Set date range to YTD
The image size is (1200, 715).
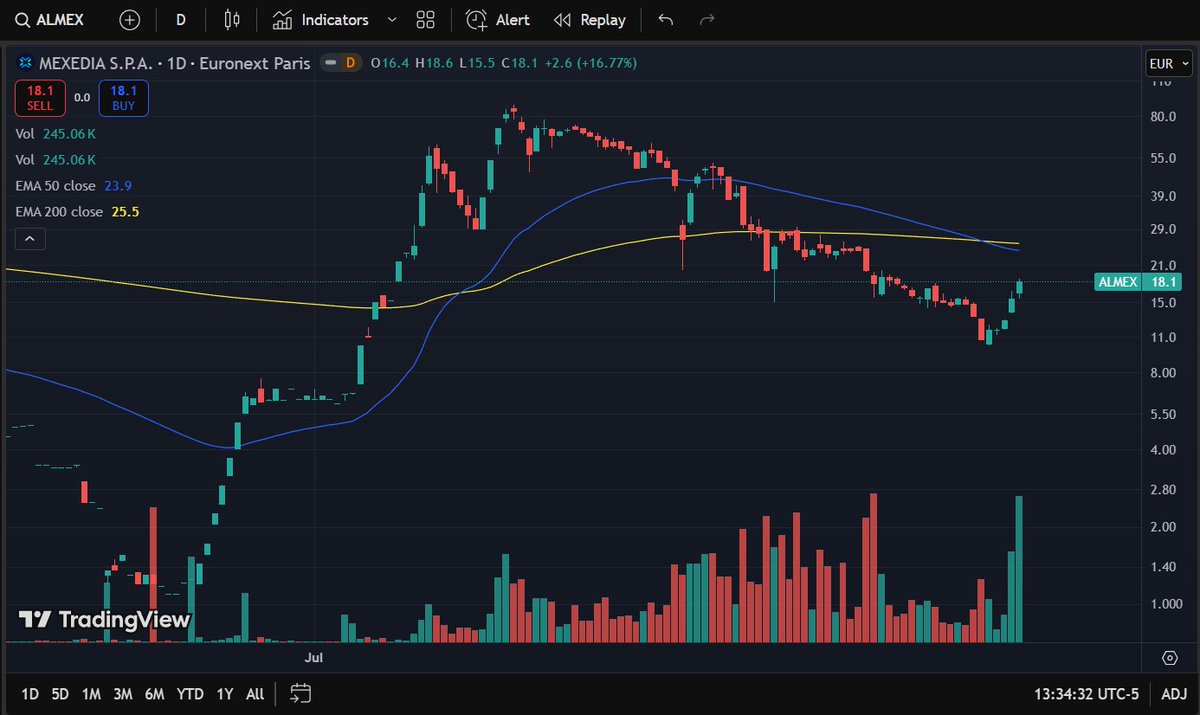(190, 693)
